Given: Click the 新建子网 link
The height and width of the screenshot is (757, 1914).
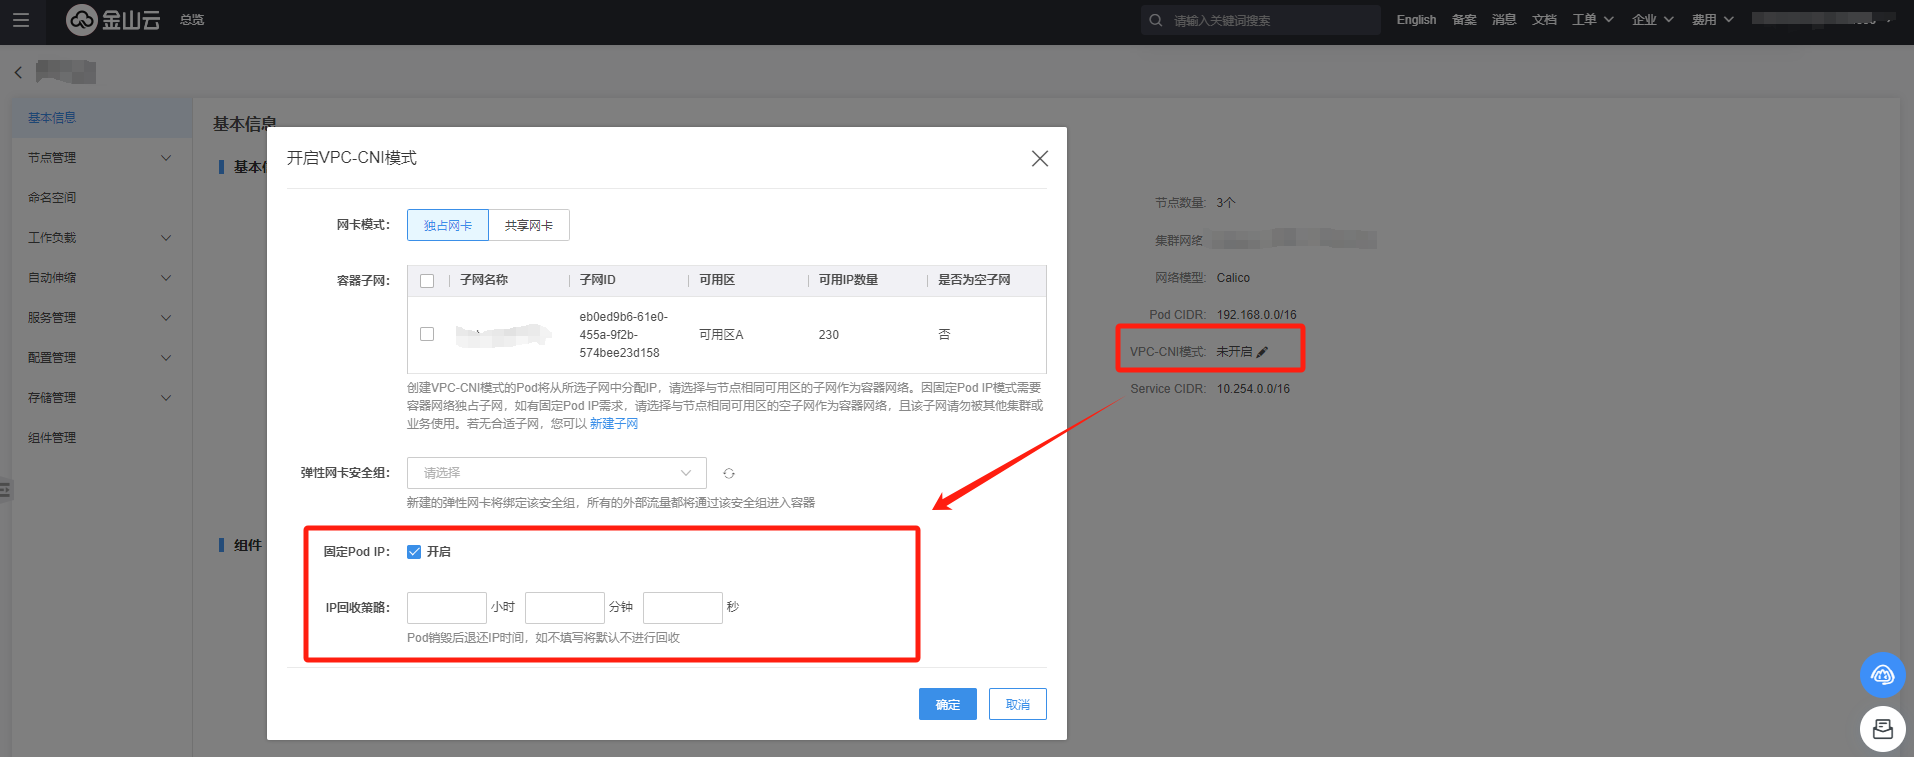Looking at the screenshot, I should tap(613, 424).
